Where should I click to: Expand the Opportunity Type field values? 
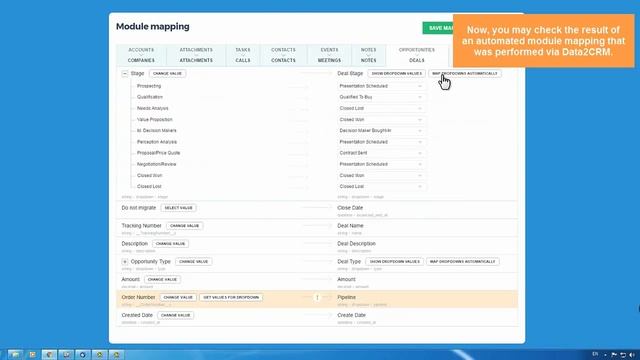125,262
